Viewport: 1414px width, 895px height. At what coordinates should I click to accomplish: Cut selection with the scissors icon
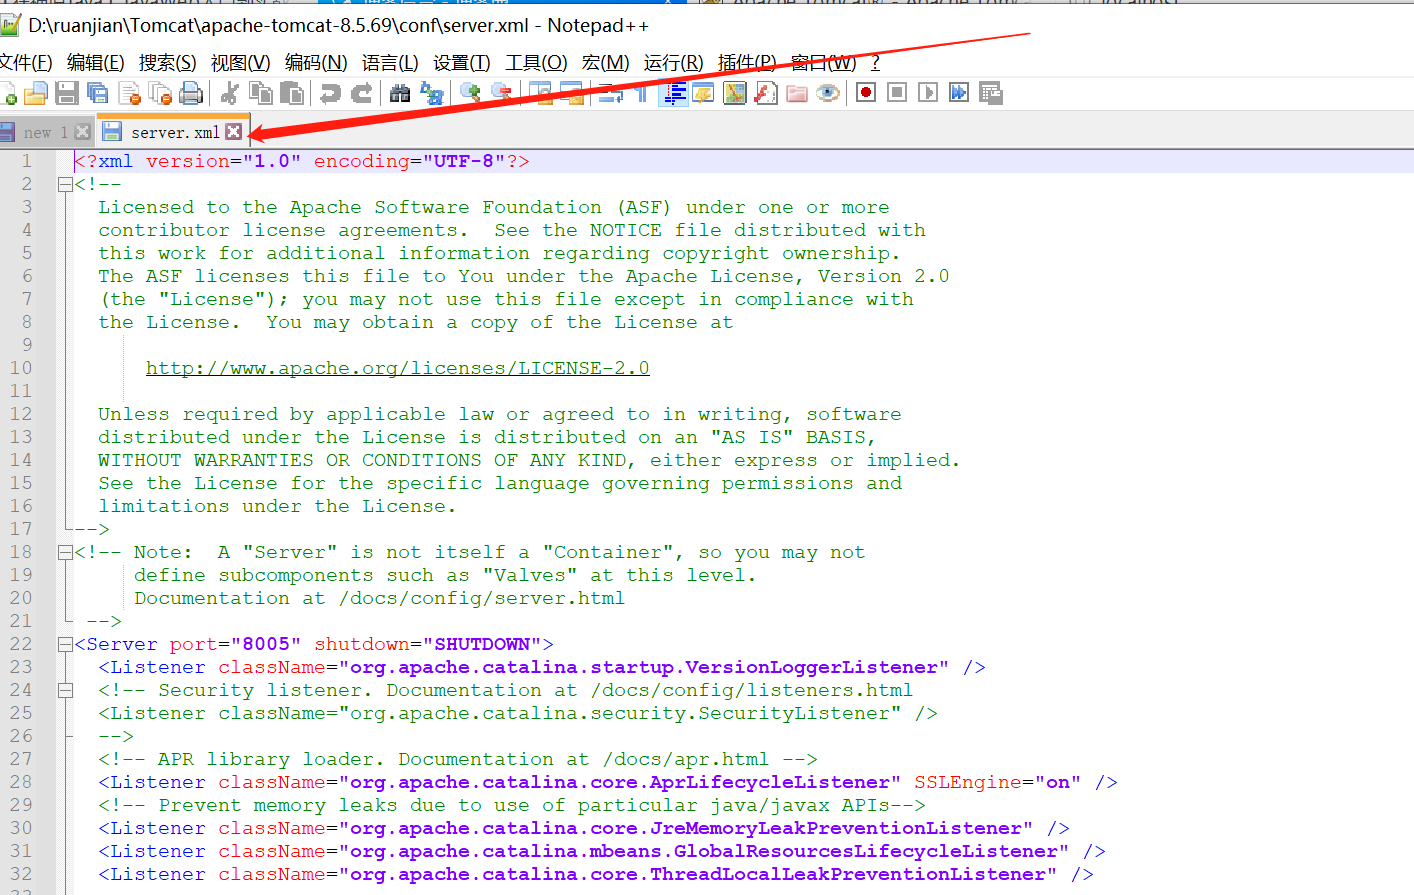click(230, 93)
